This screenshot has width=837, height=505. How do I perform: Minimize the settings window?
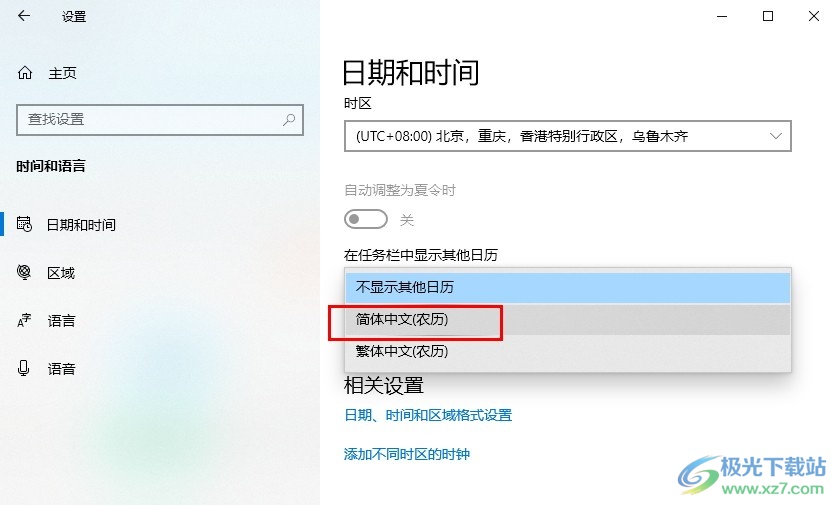click(x=722, y=17)
